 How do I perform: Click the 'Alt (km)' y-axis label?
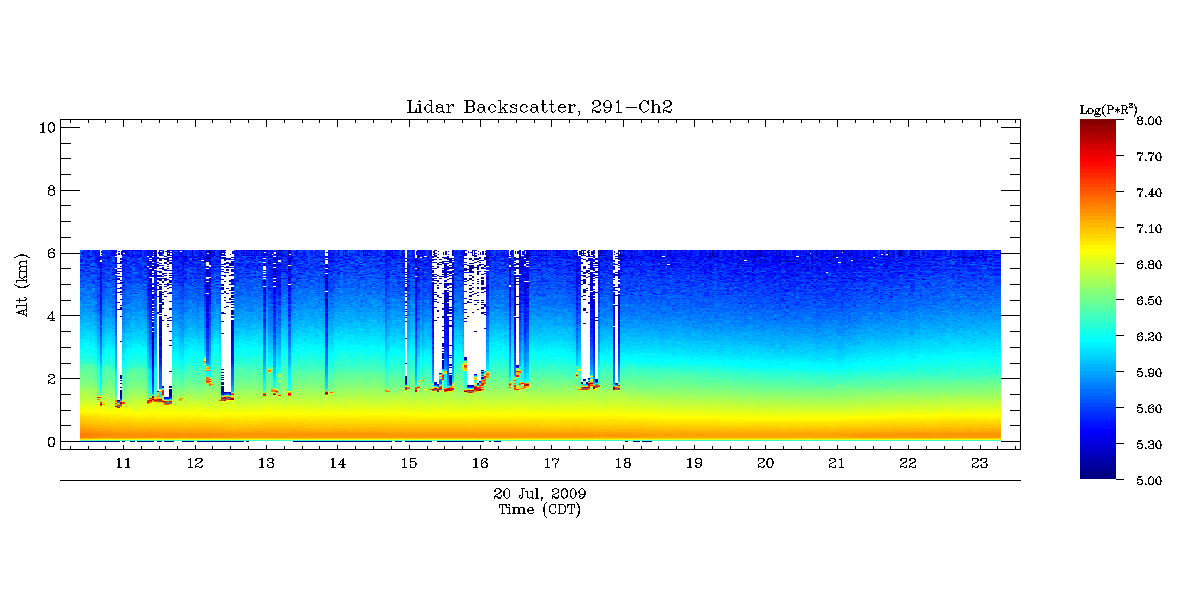tap(21, 286)
